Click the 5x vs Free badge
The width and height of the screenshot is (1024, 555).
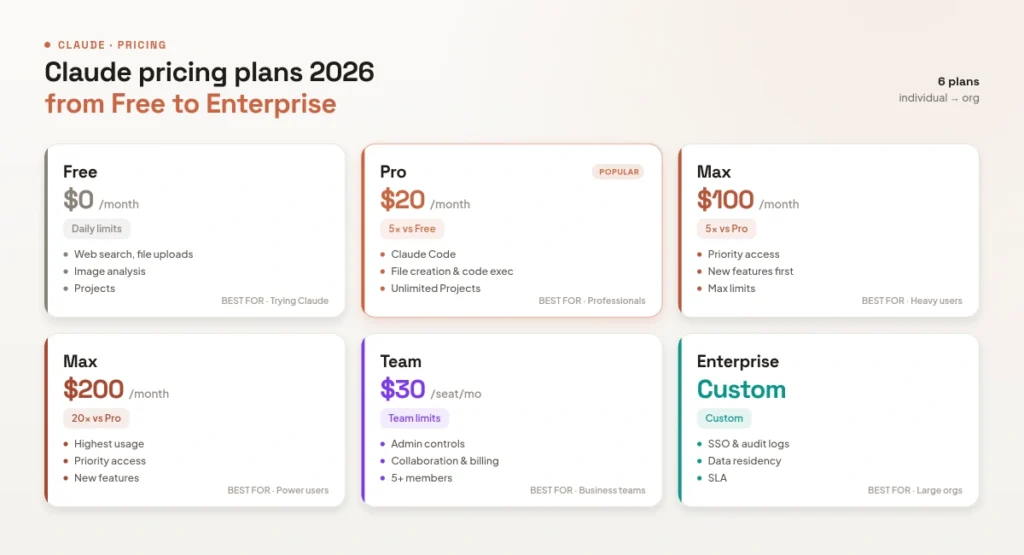[x=412, y=229]
